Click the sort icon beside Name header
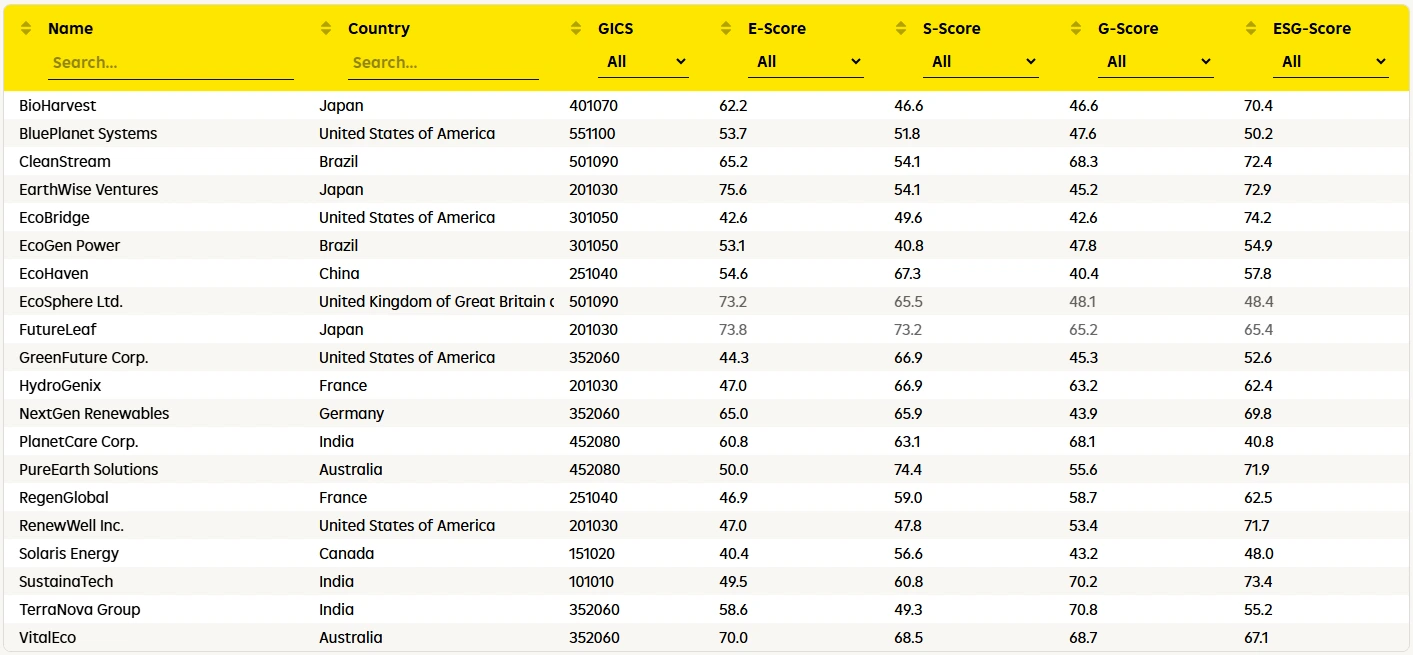This screenshot has height=655, width=1413. [x=27, y=29]
